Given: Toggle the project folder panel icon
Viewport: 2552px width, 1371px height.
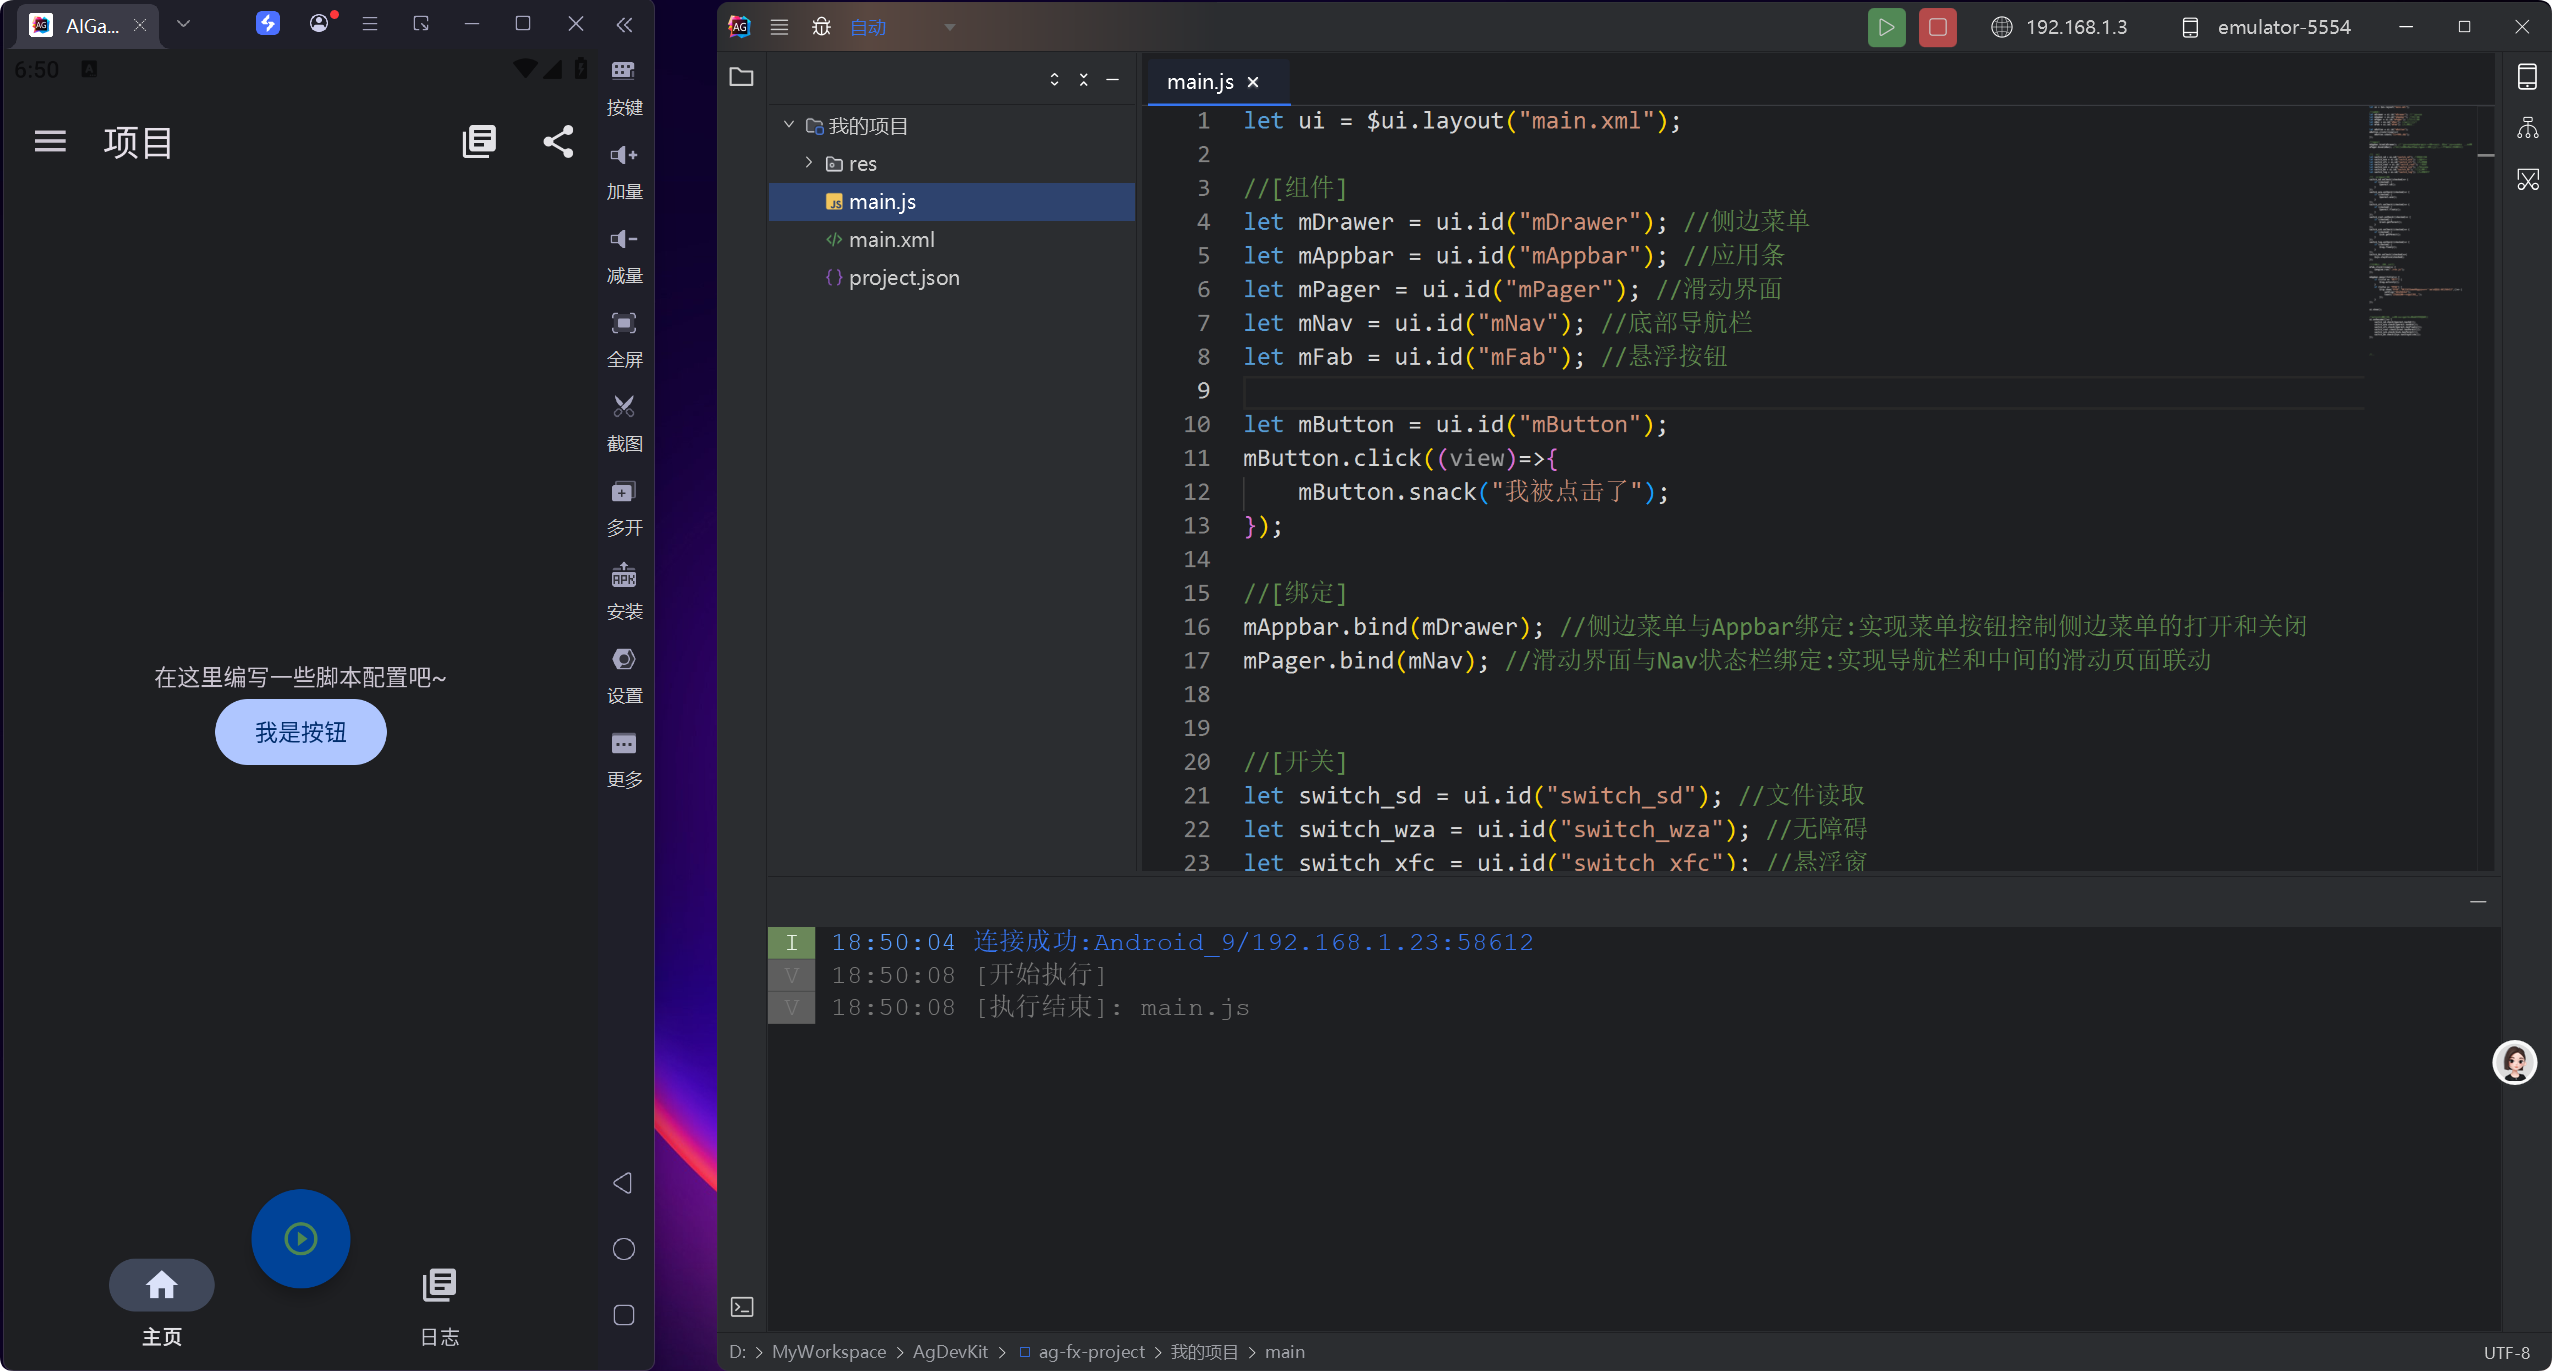Looking at the screenshot, I should point(742,77).
